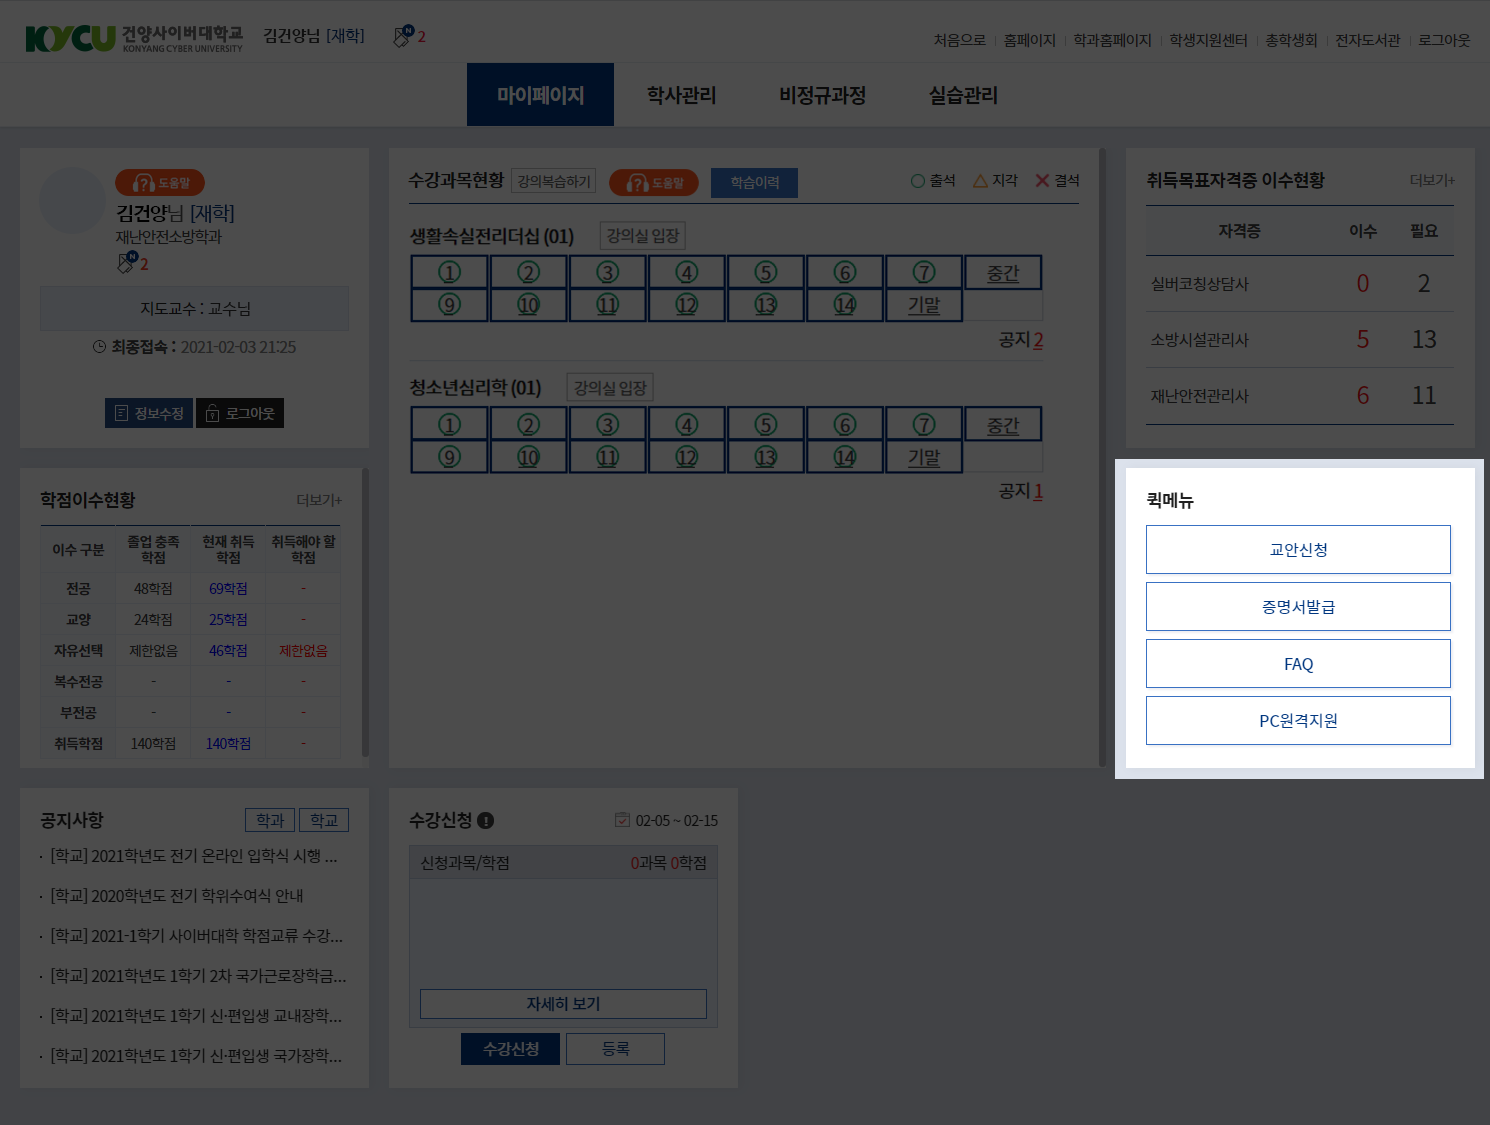Enter 강의실 for 청소년심리학
This screenshot has width=1490, height=1125.
click(610, 388)
